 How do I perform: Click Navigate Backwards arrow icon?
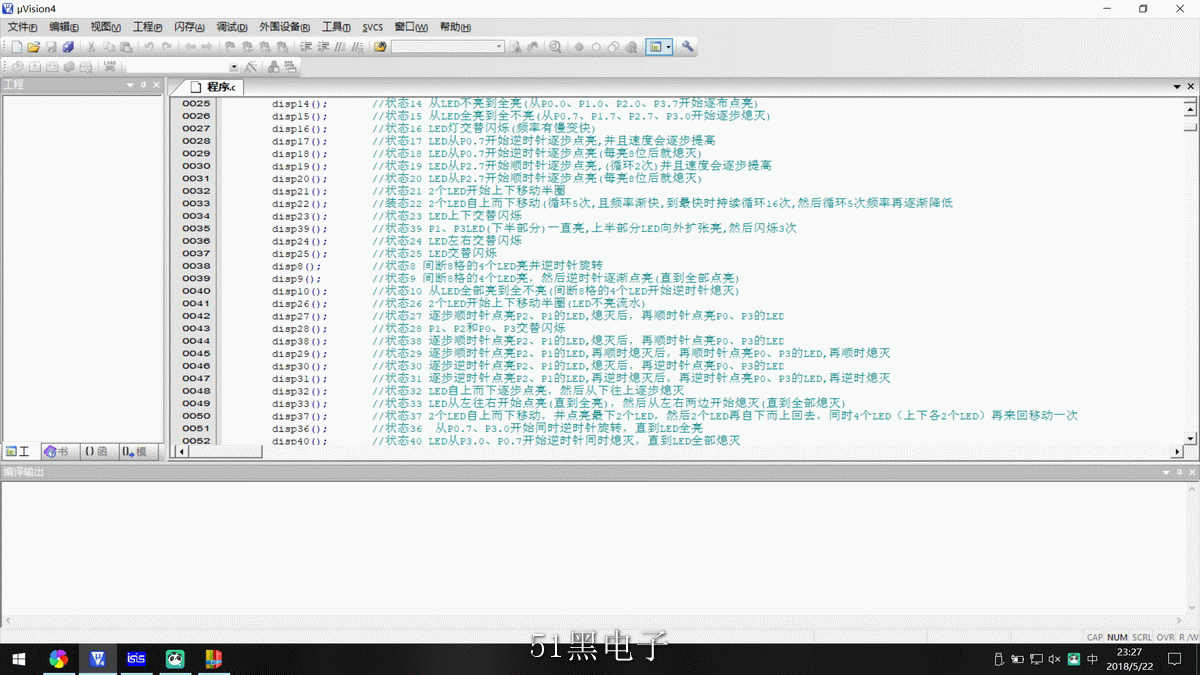pyautogui.click(x=190, y=47)
